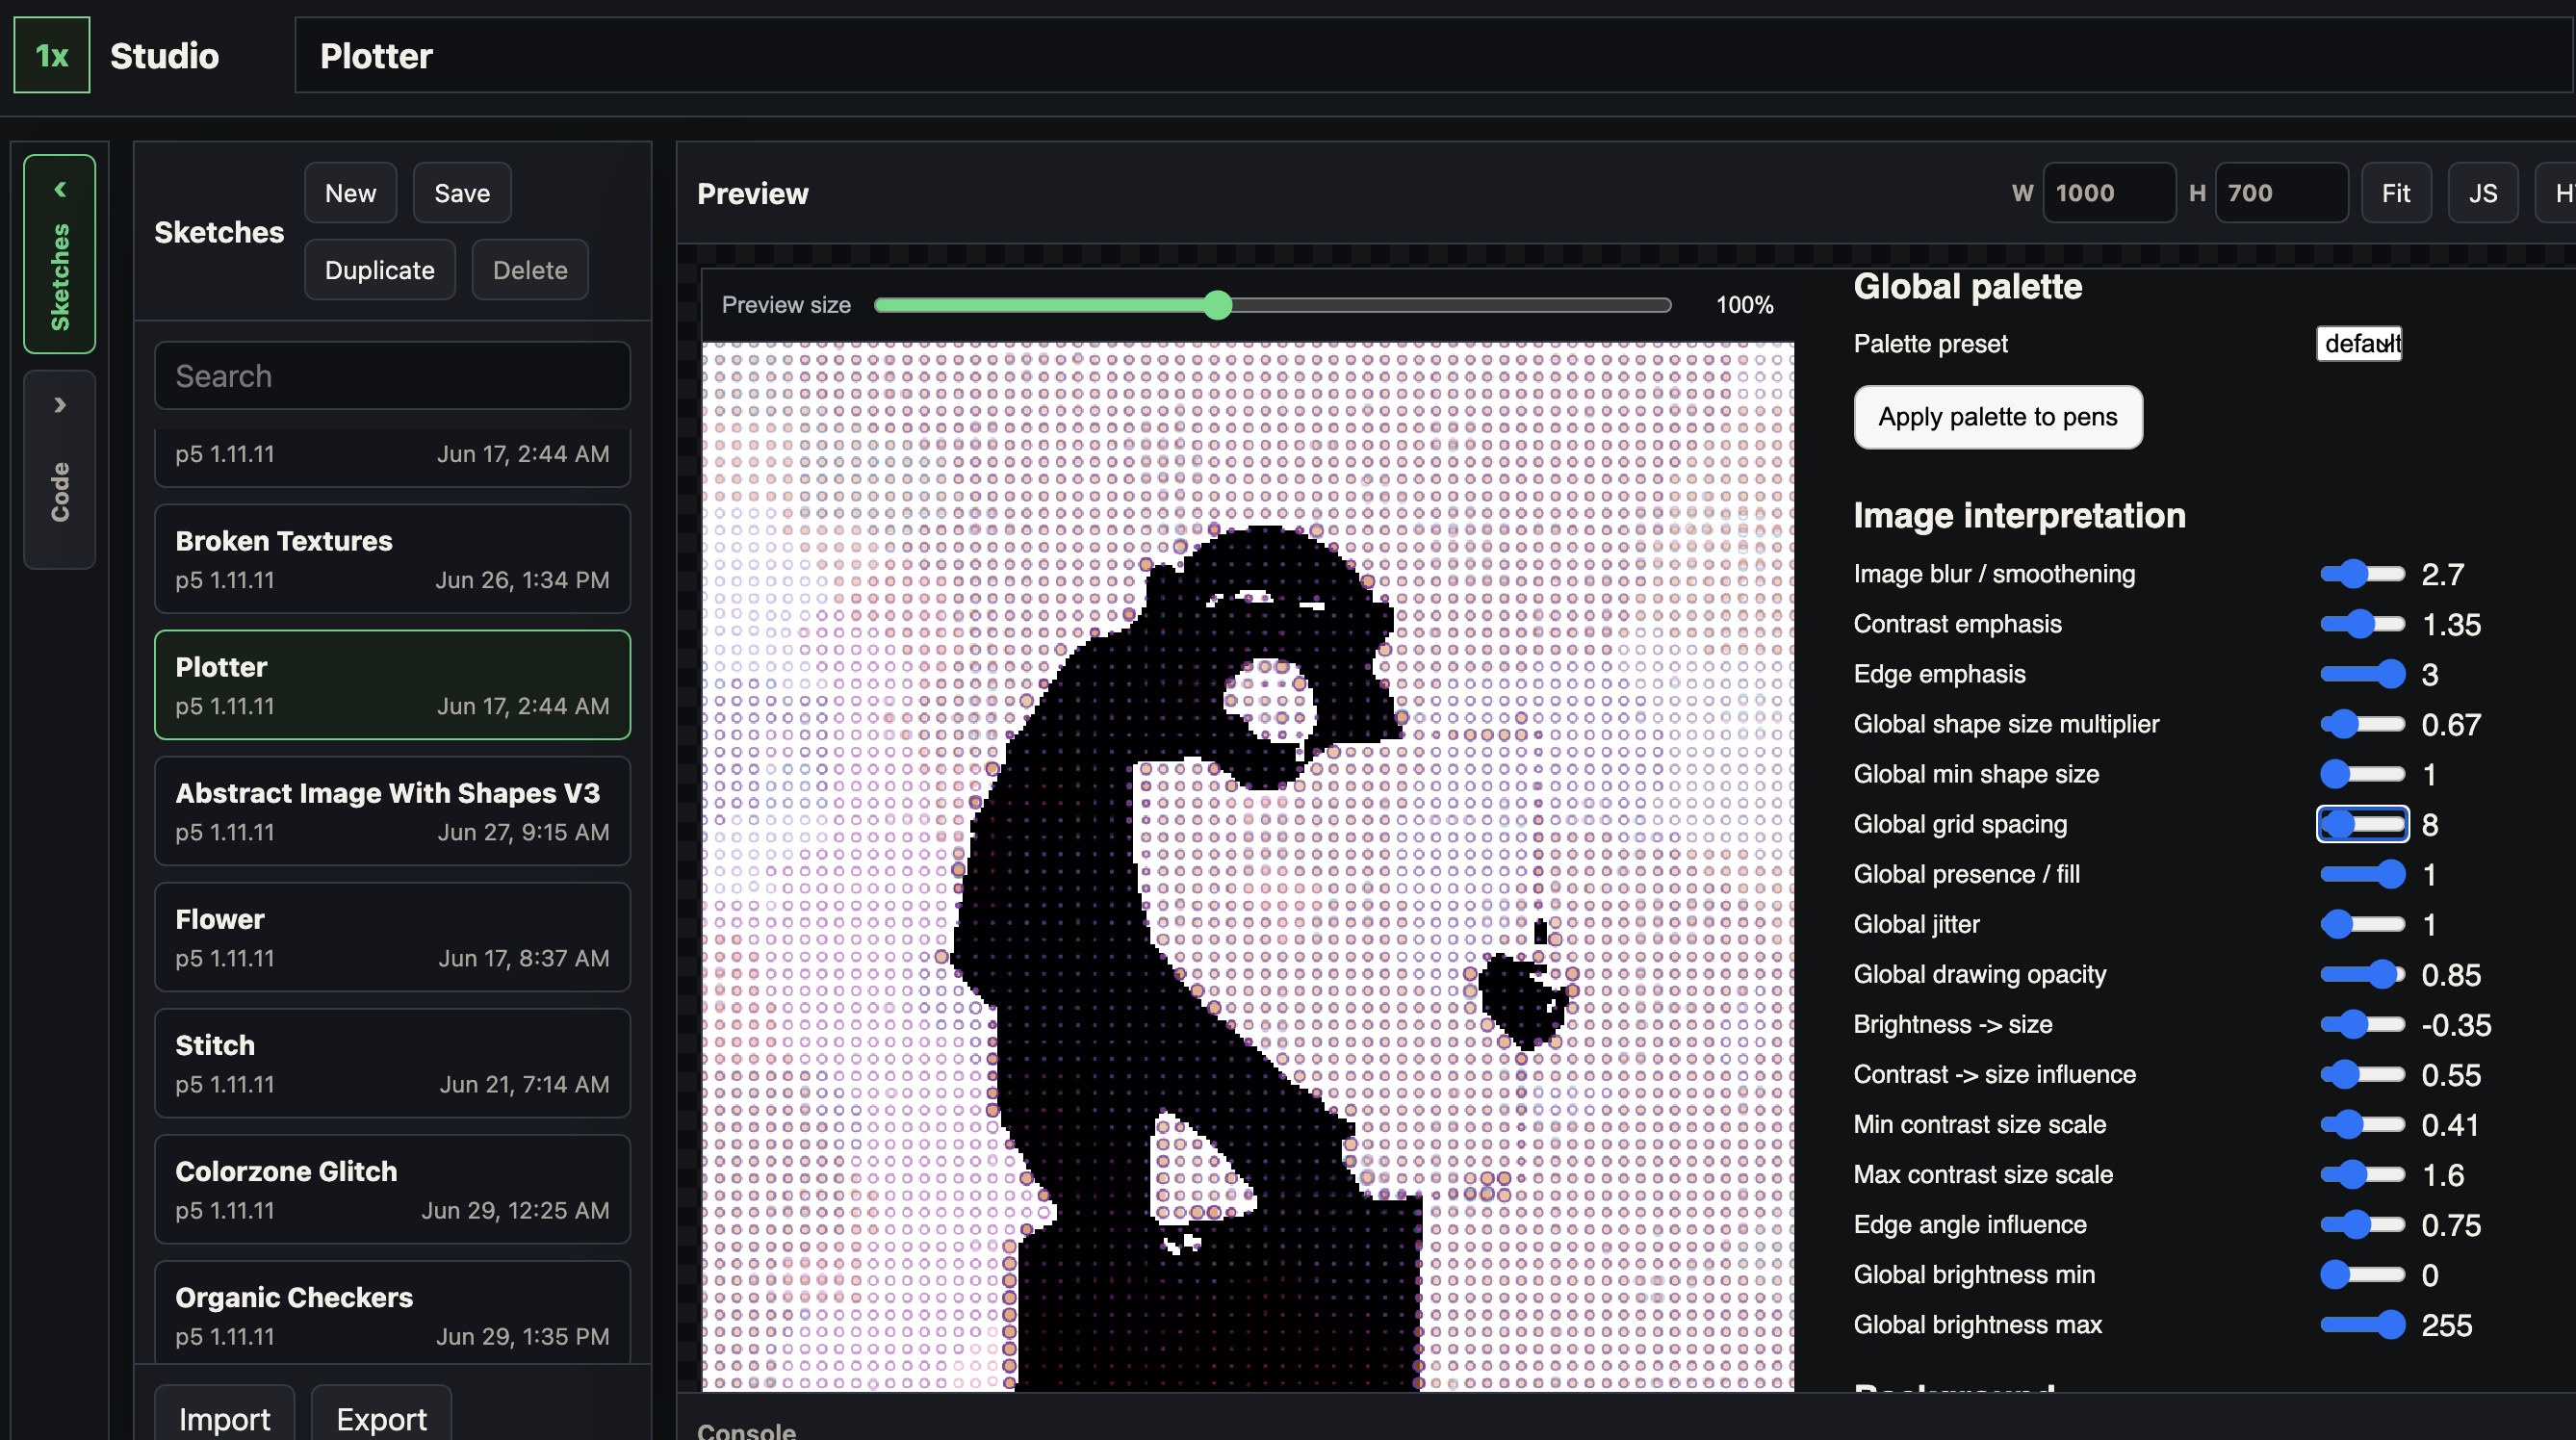Open the Flower sketch
Screen dimensions: 2576x1440
pyautogui.click(x=393, y=937)
